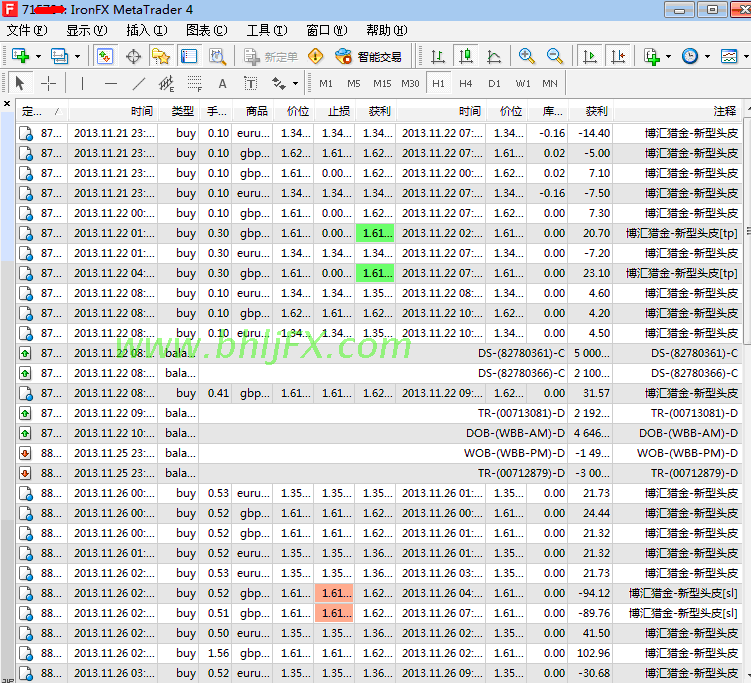The width and height of the screenshot is (751, 683).
Task: Select the WOB-(WBB-PM)-D balance row
Action: [379, 453]
